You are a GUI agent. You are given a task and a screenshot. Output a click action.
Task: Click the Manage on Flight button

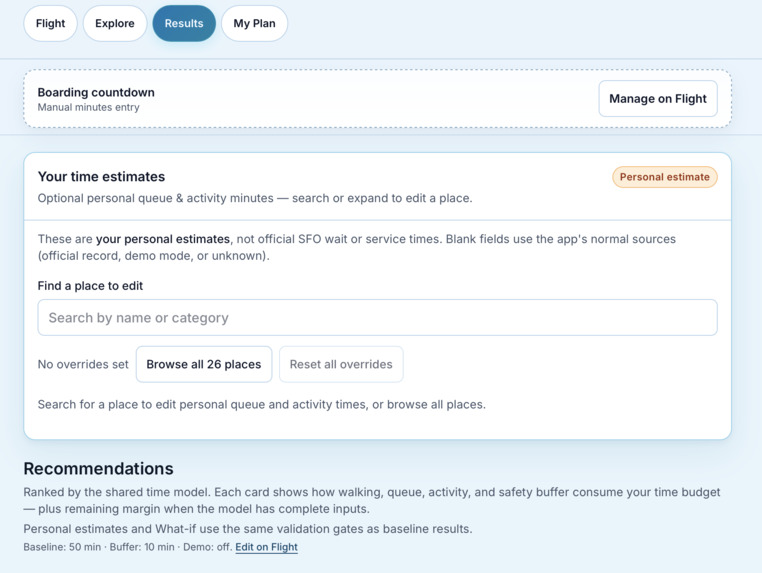pyautogui.click(x=658, y=99)
